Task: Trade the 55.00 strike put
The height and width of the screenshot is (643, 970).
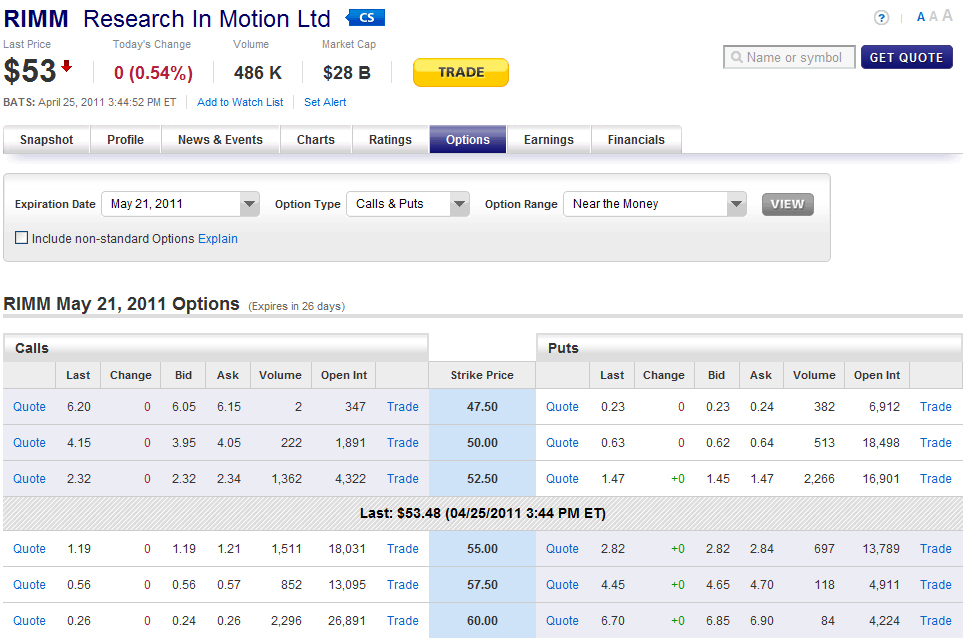Action: [x=935, y=548]
